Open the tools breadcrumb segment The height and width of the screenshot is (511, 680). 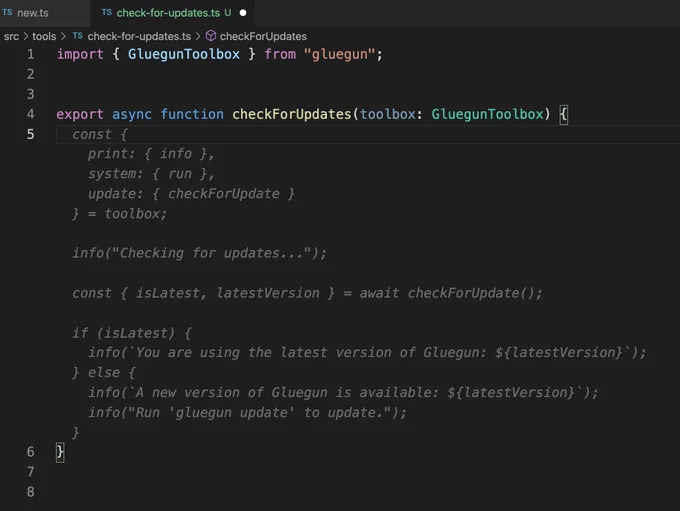coord(44,36)
